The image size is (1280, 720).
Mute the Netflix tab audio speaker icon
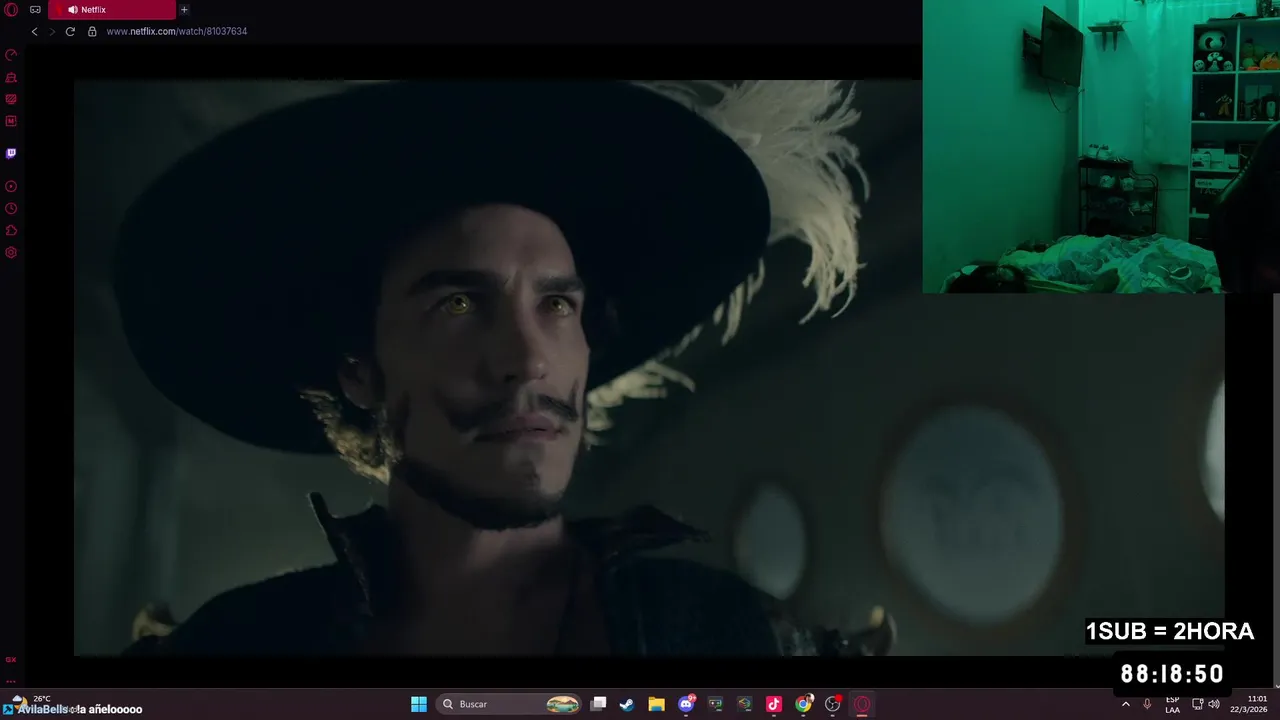73,10
